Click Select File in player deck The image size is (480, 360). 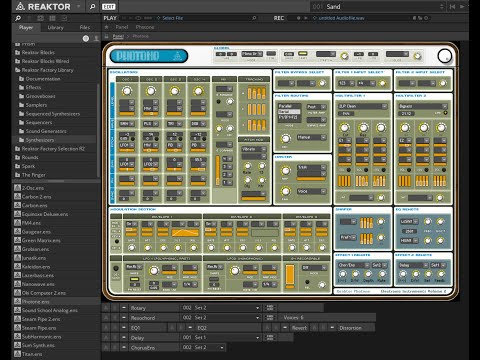(173, 18)
